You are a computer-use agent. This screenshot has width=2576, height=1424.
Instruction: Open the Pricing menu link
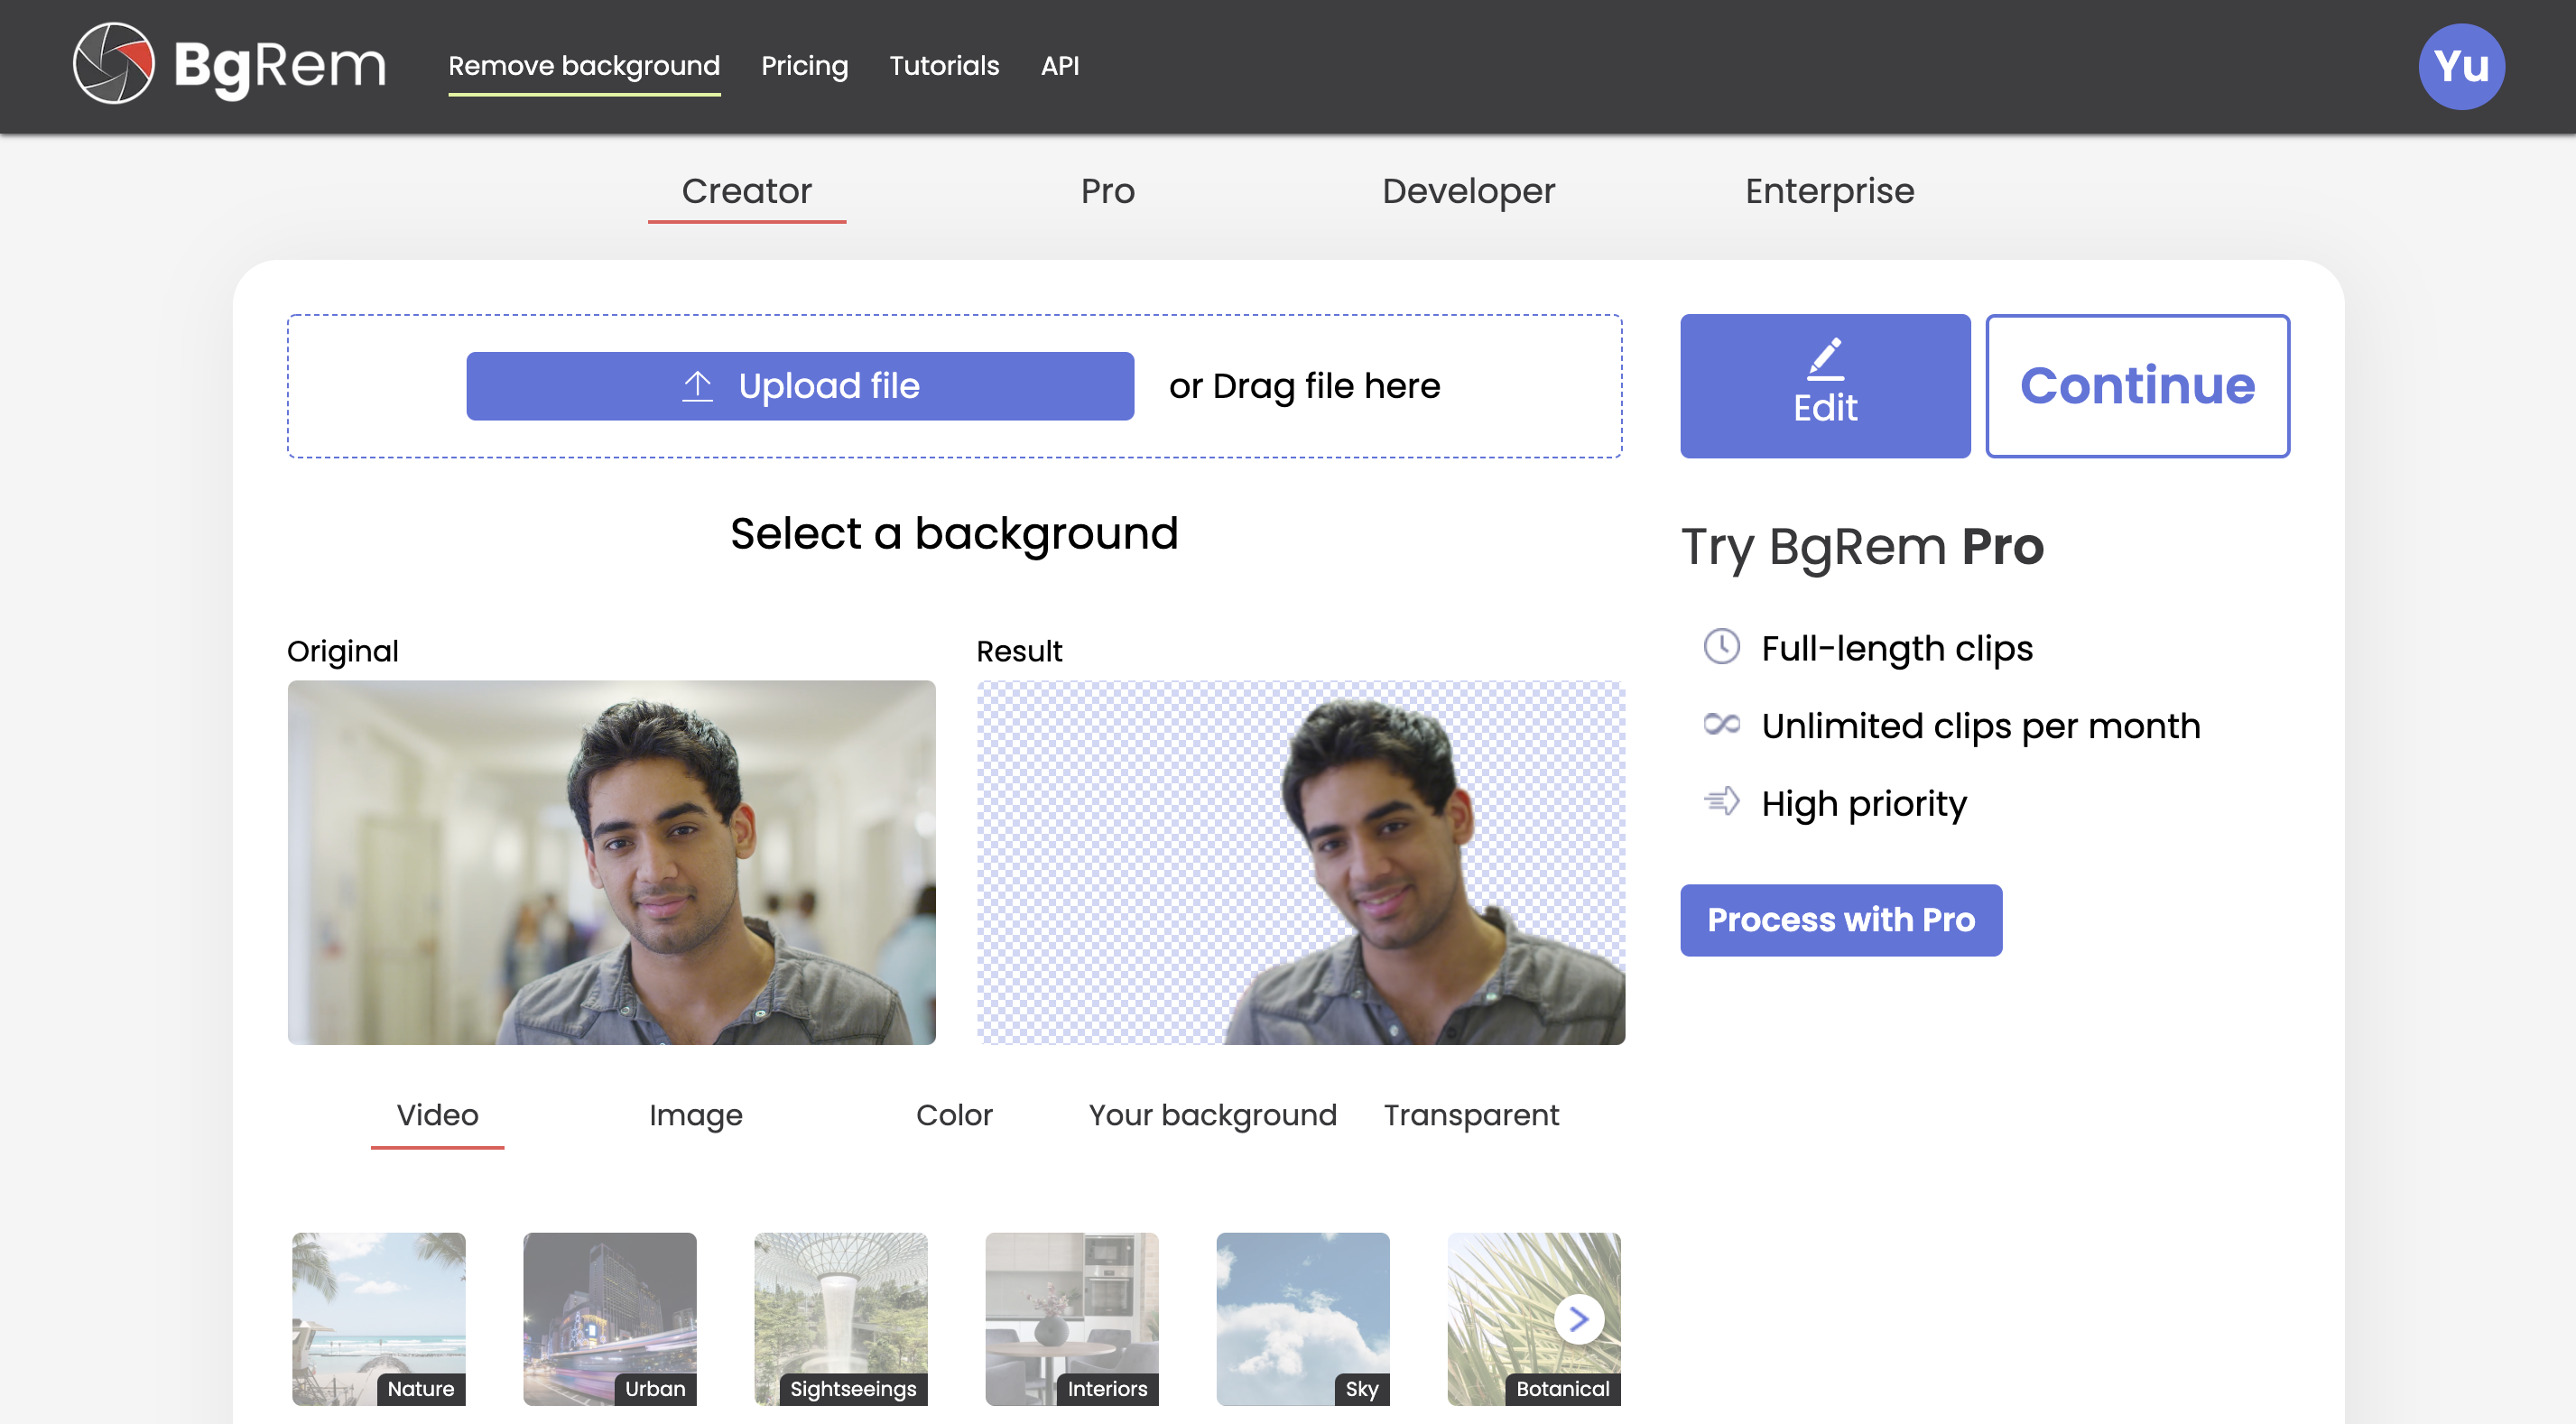pos(804,66)
